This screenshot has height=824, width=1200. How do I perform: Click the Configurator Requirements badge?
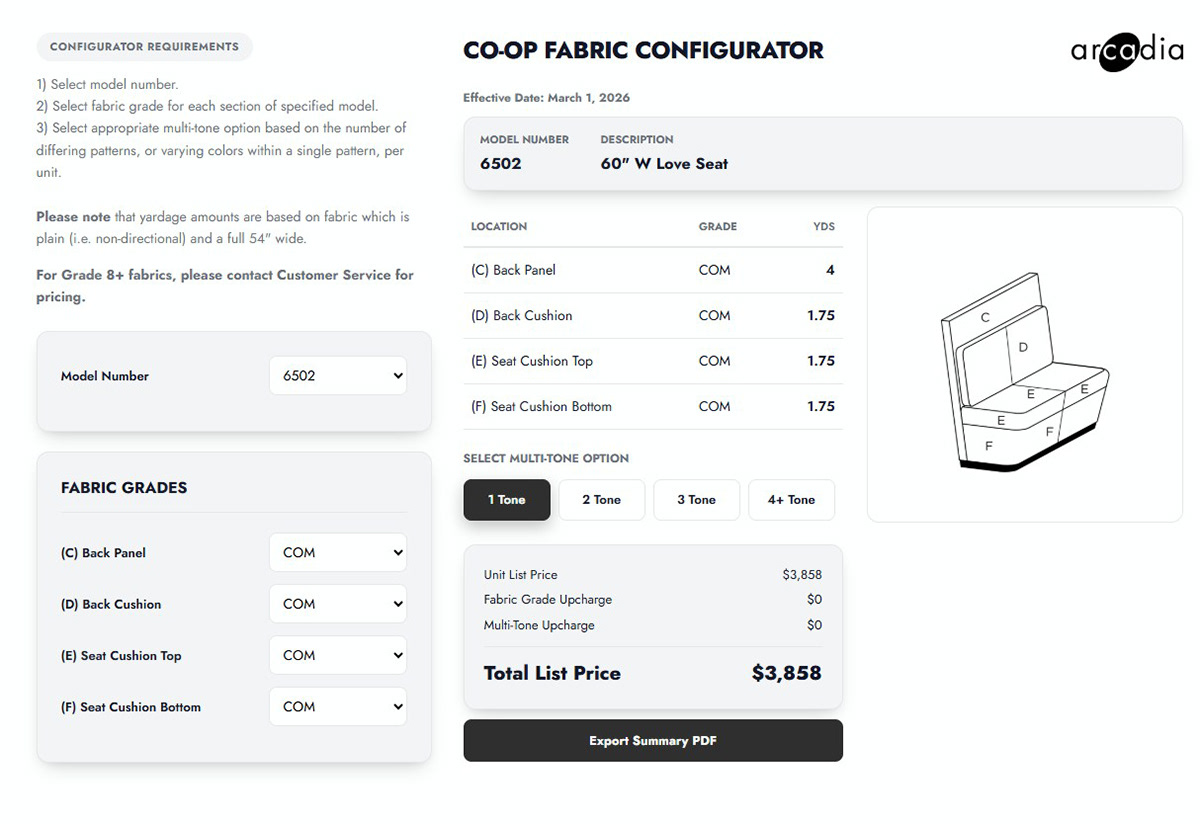click(144, 47)
